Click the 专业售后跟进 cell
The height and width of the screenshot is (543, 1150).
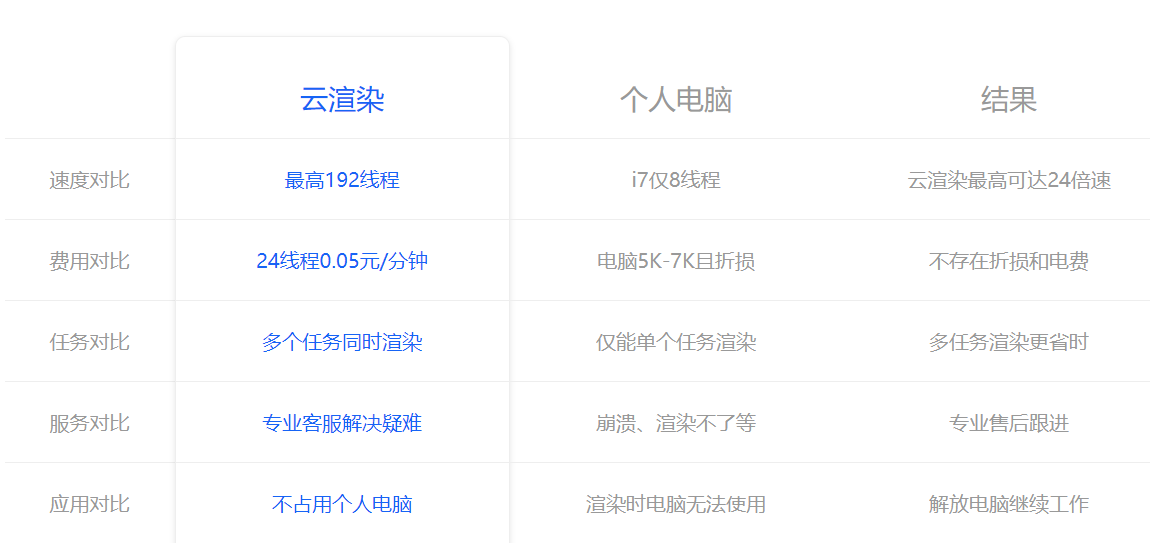(x=1008, y=423)
